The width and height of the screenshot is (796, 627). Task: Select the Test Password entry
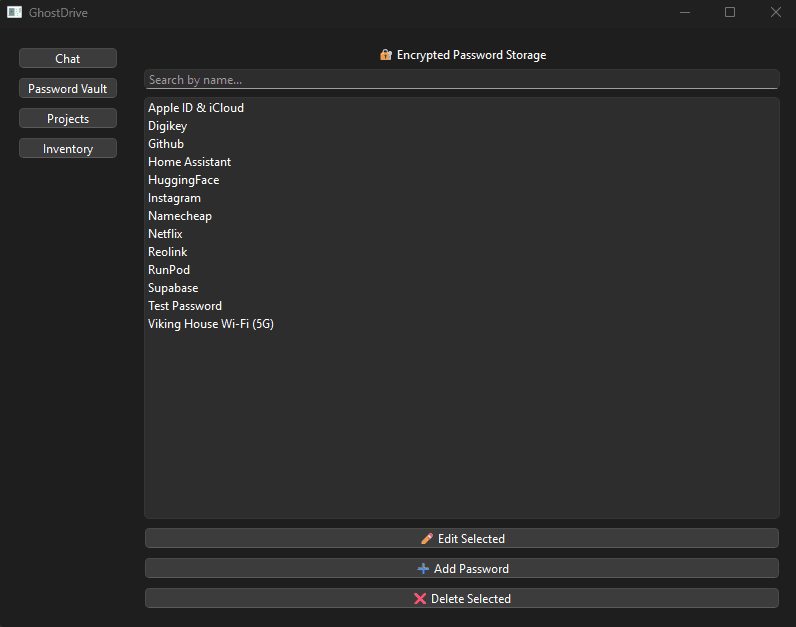[461, 306]
